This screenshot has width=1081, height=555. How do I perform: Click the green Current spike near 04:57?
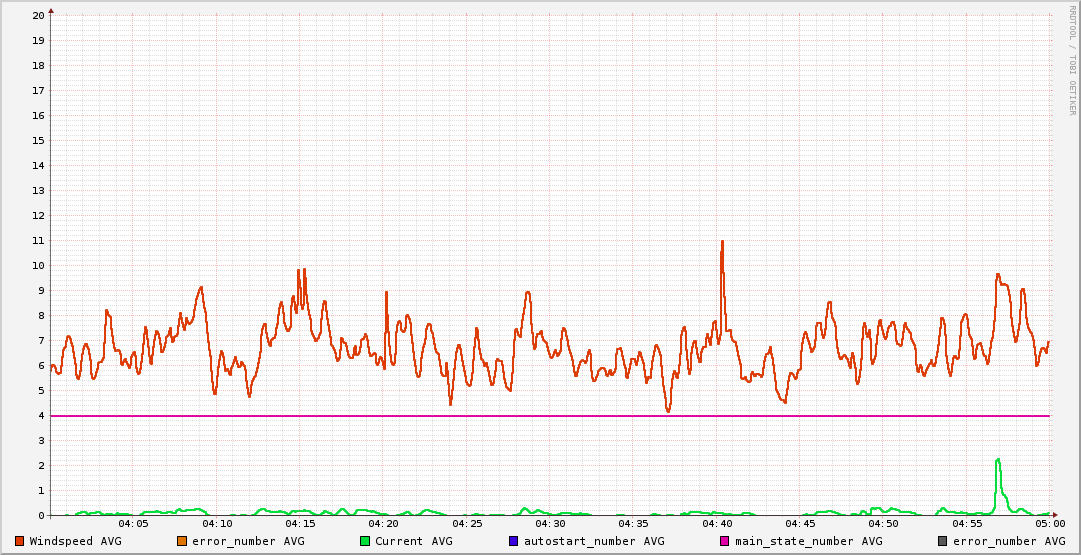click(x=998, y=461)
